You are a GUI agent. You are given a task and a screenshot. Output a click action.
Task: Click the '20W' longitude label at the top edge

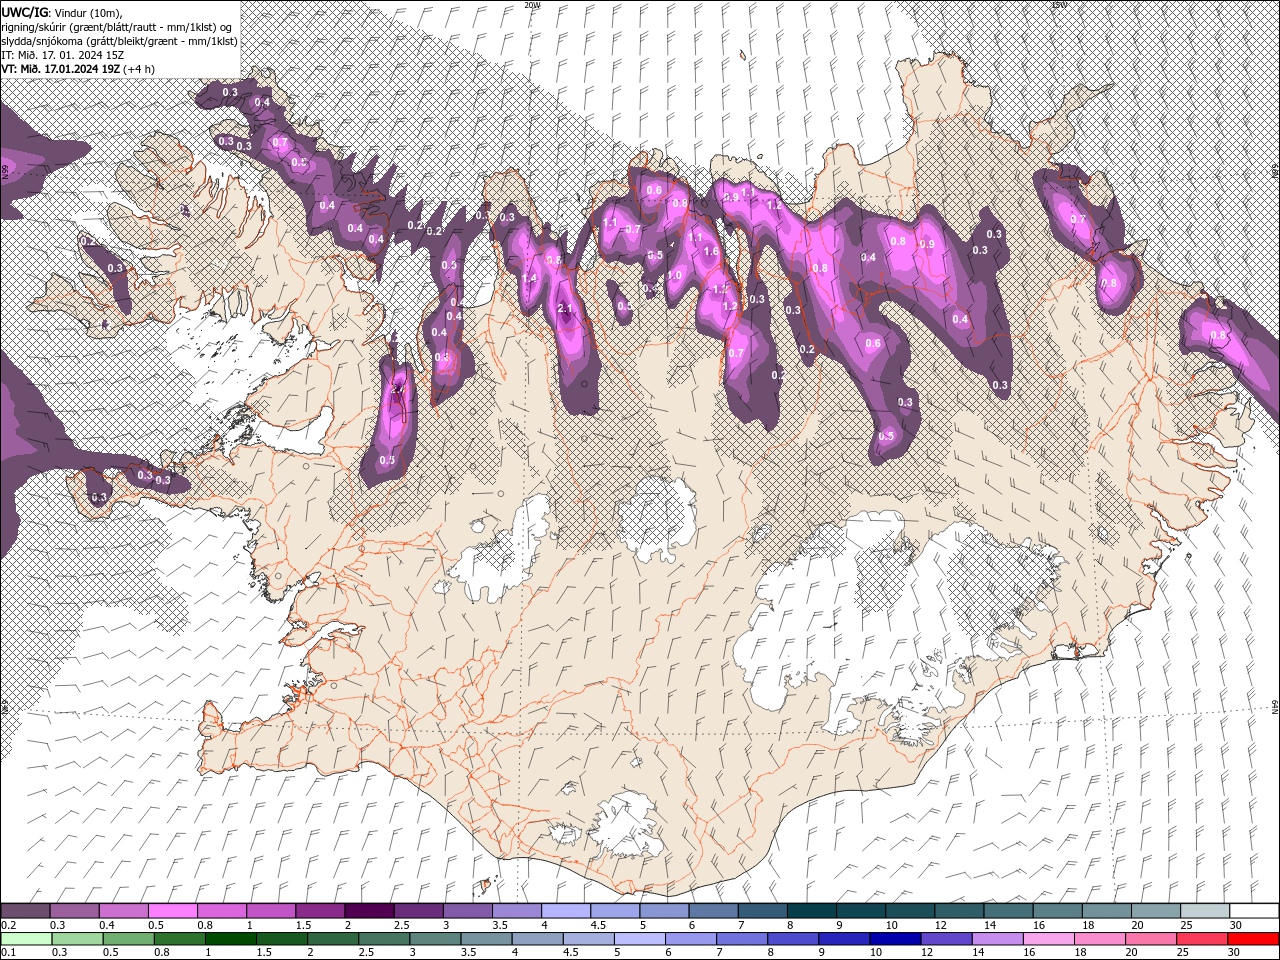pyautogui.click(x=532, y=5)
